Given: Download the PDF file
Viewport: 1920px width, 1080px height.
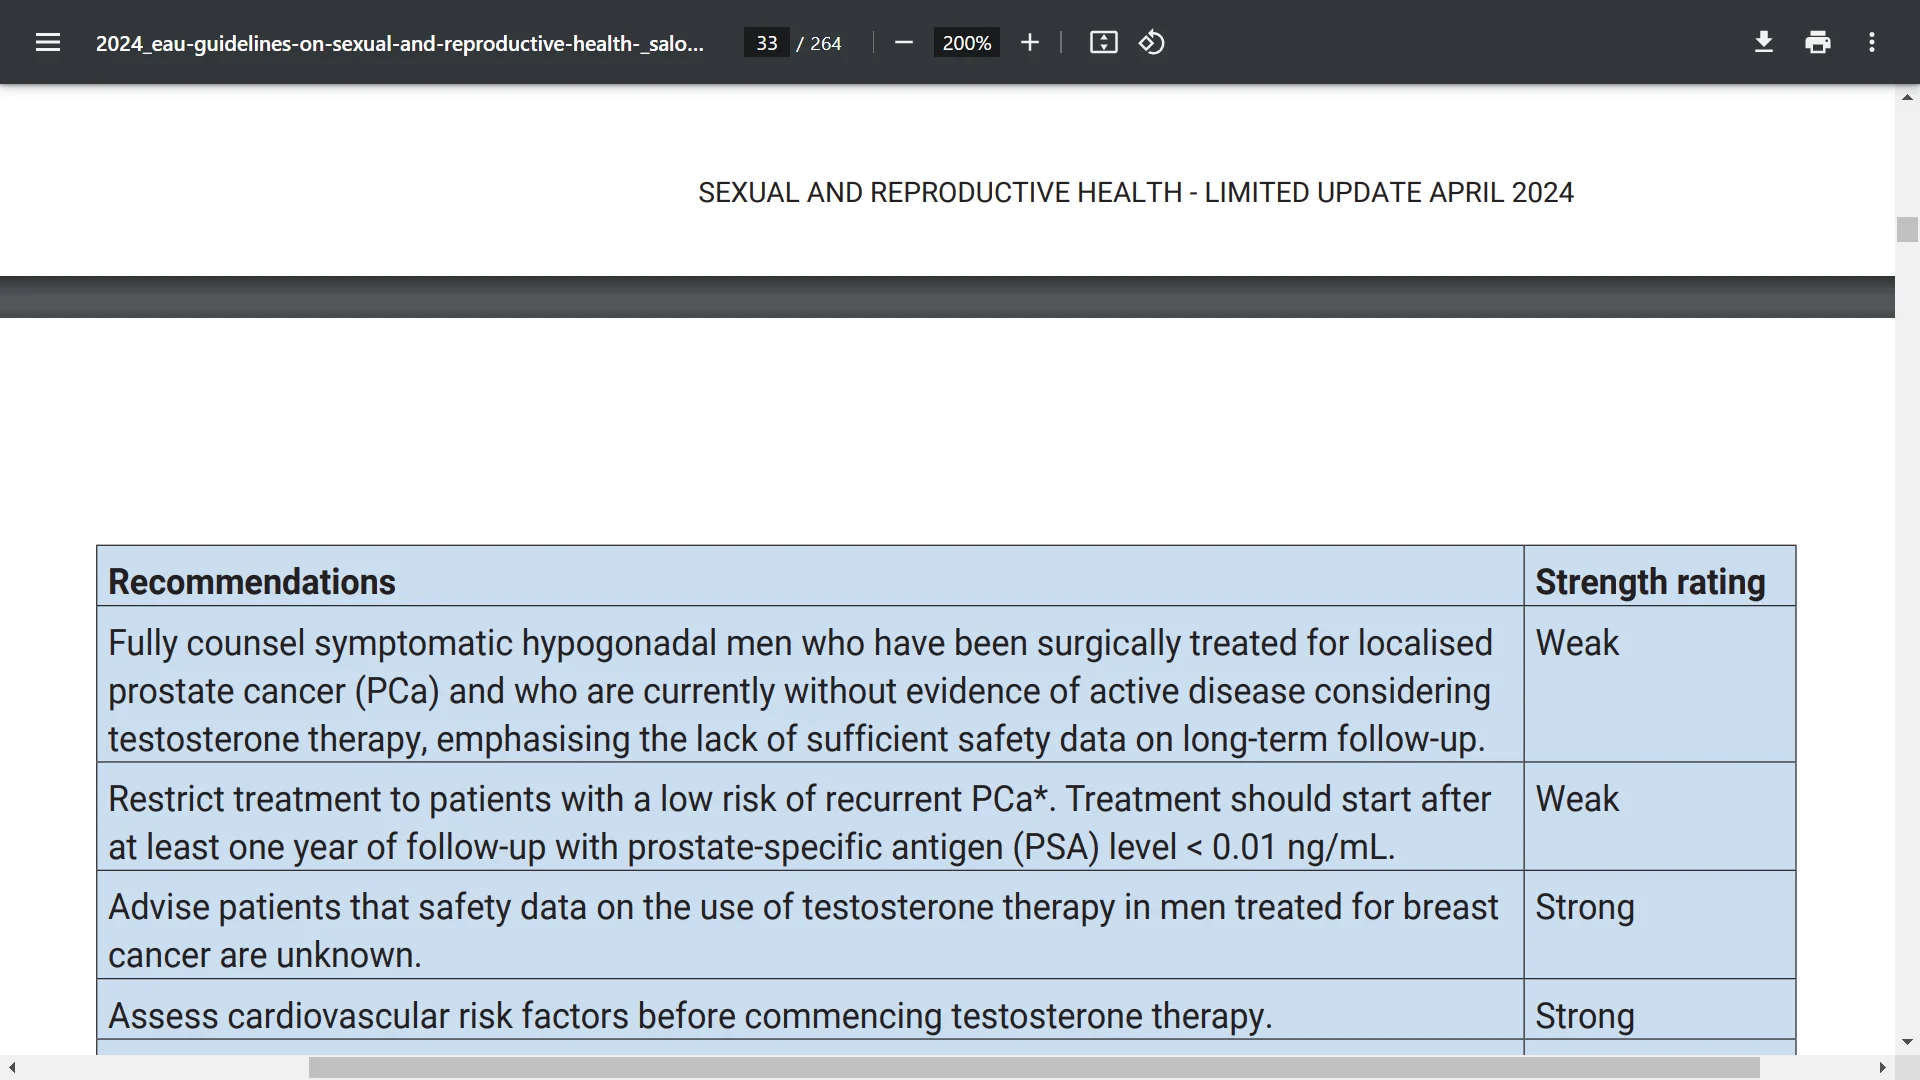Looking at the screenshot, I should pyautogui.click(x=1764, y=42).
